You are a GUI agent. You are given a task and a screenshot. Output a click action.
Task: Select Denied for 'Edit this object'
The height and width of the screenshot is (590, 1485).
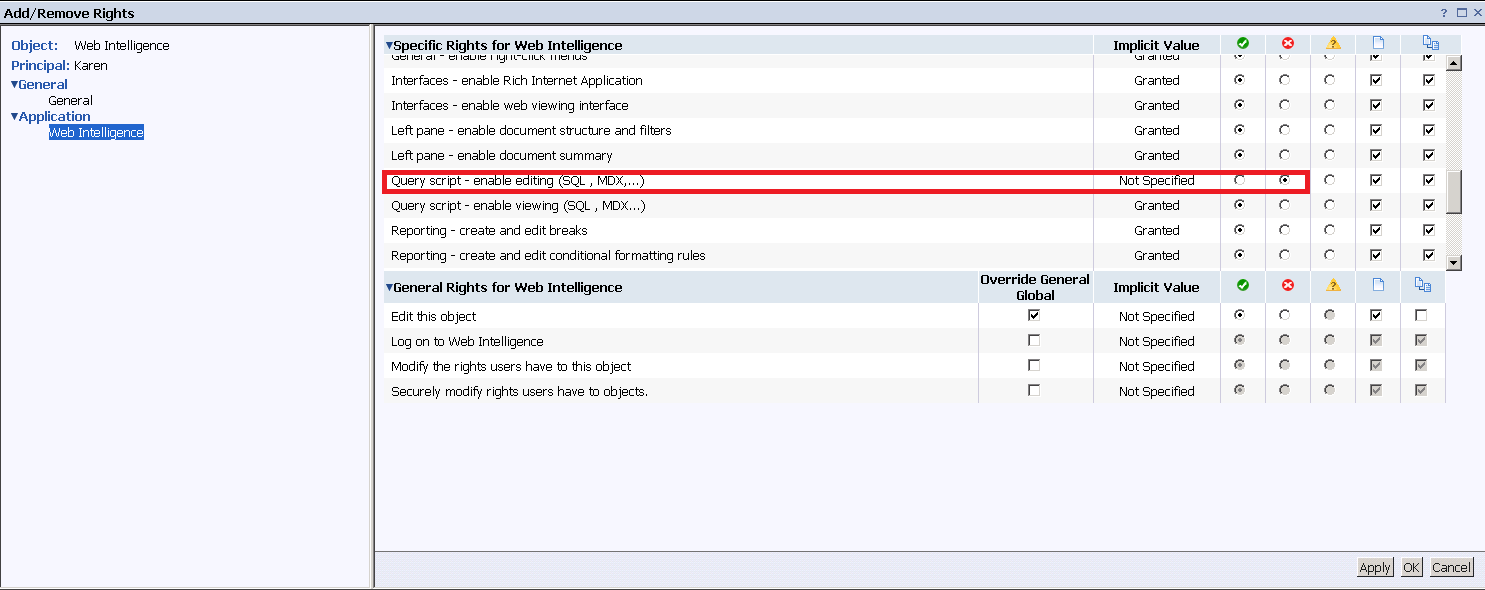point(1284,316)
